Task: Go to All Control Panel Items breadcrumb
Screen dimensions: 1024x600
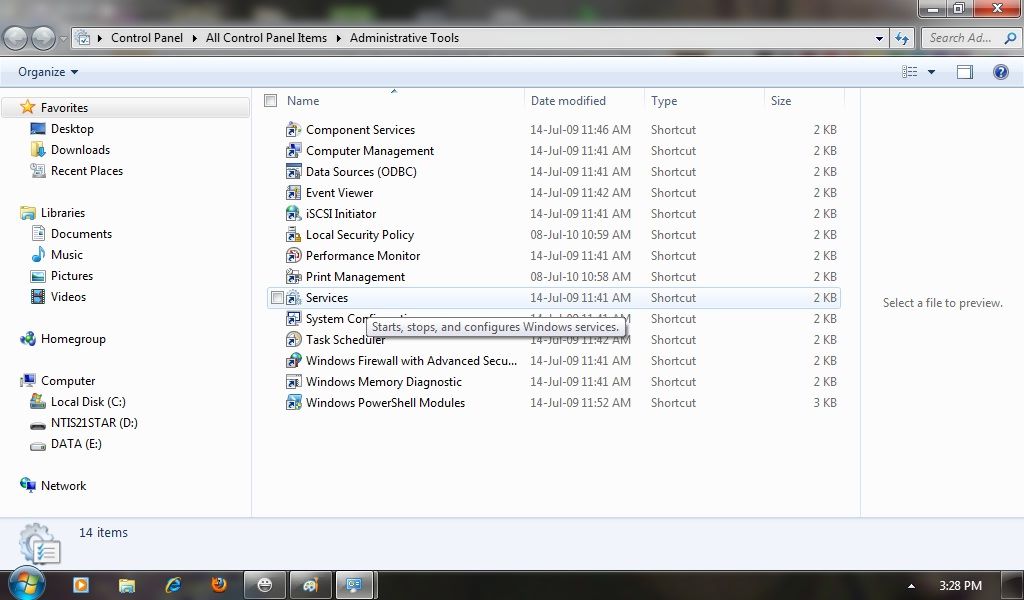Action: click(266, 38)
